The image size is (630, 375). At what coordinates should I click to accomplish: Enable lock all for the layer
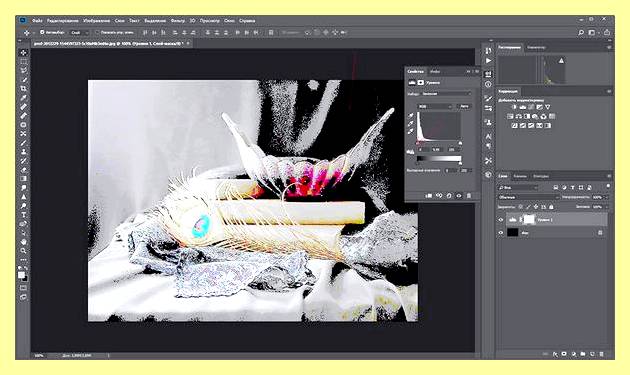[x=551, y=207]
